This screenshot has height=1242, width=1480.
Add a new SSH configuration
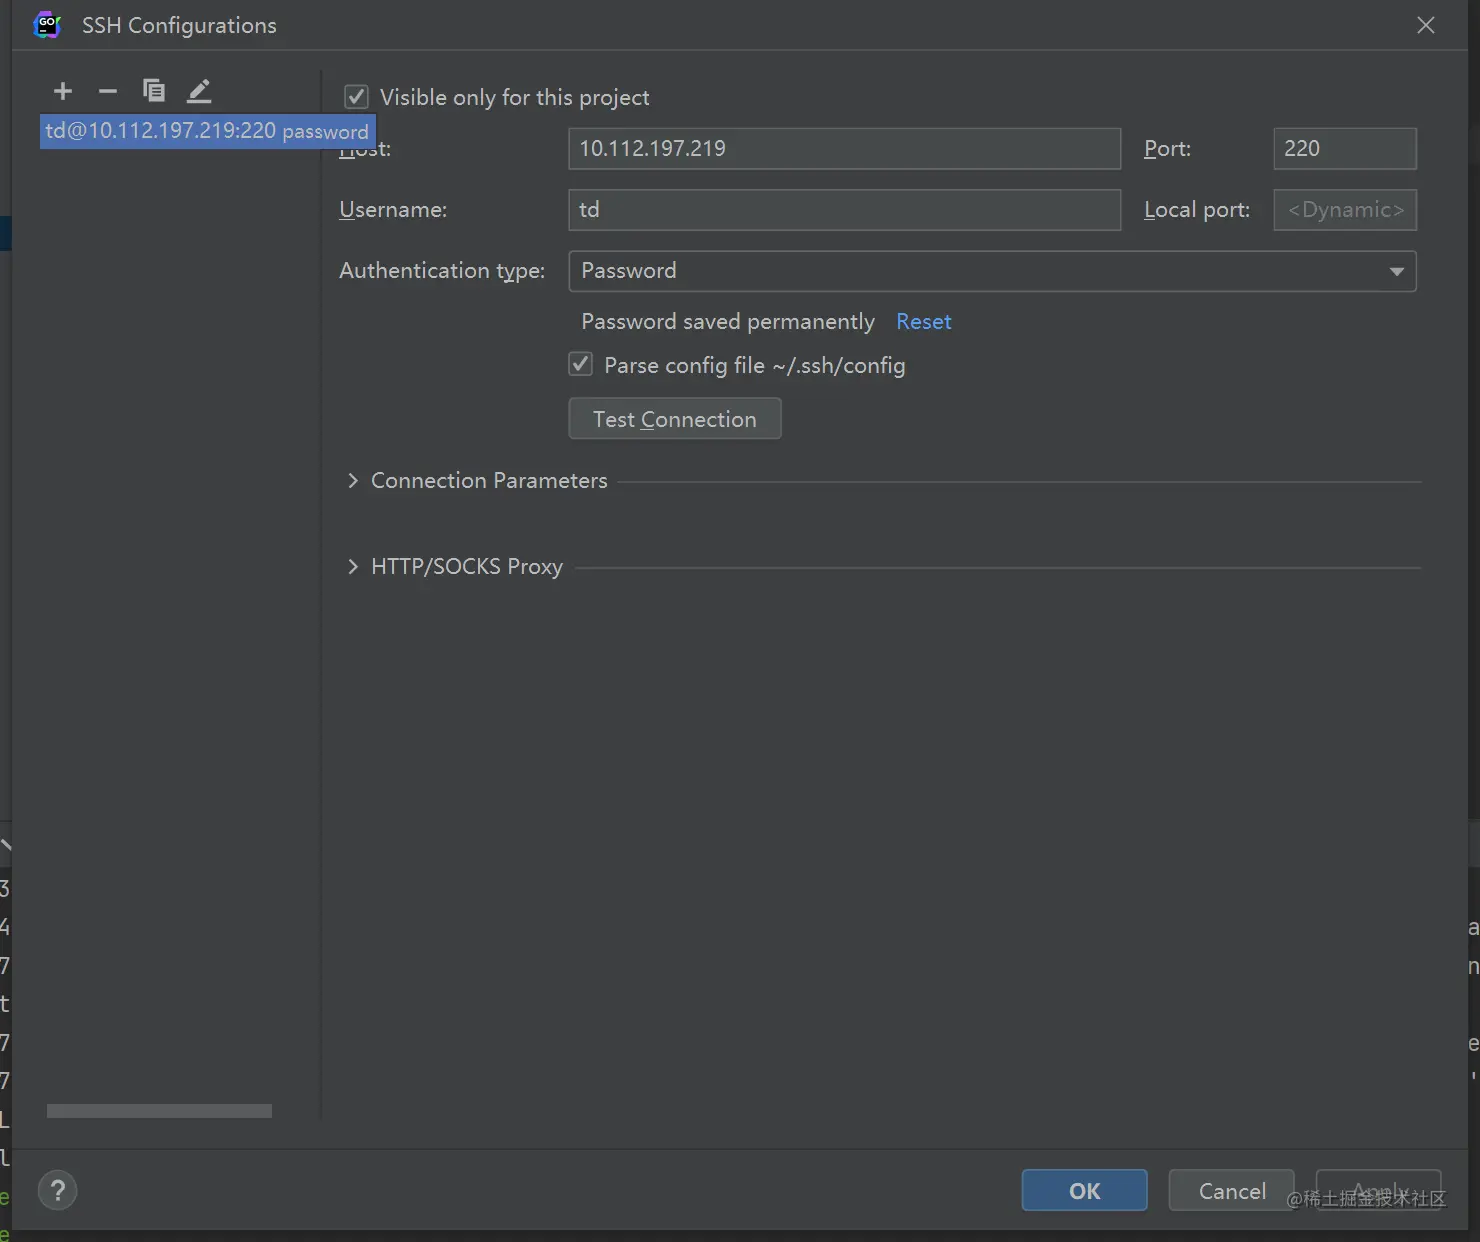coord(63,91)
